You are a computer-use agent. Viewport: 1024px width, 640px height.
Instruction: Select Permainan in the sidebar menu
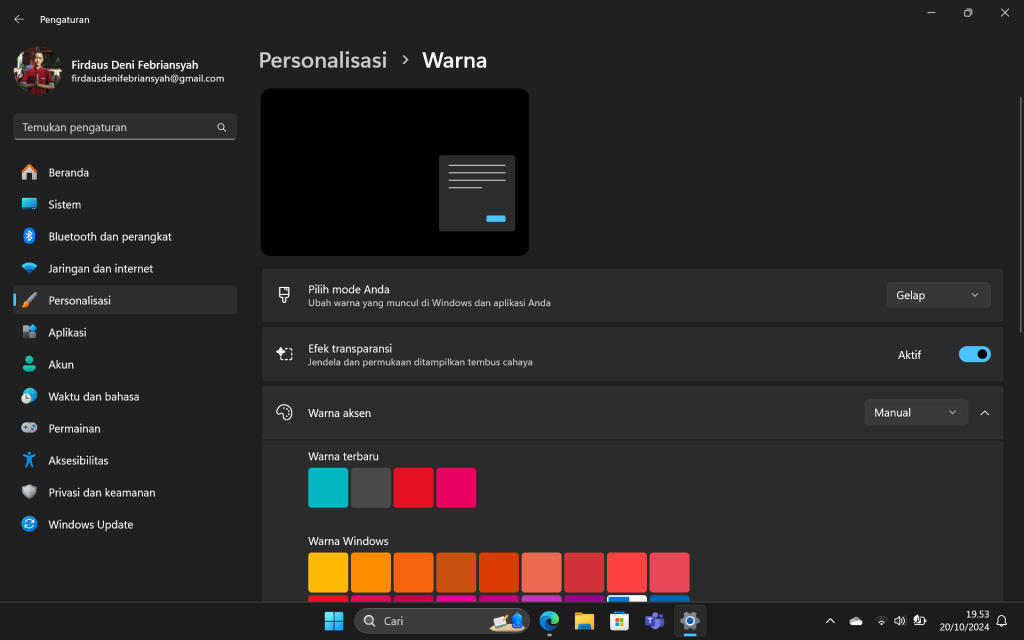(78, 428)
